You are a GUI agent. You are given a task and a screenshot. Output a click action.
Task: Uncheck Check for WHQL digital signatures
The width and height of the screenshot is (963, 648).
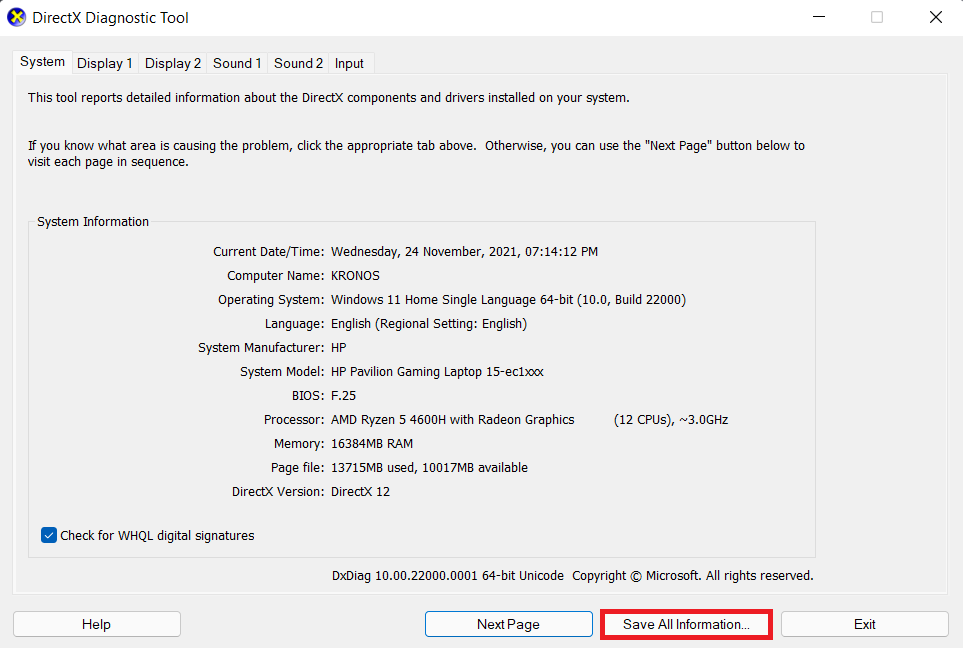(x=49, y=535)
